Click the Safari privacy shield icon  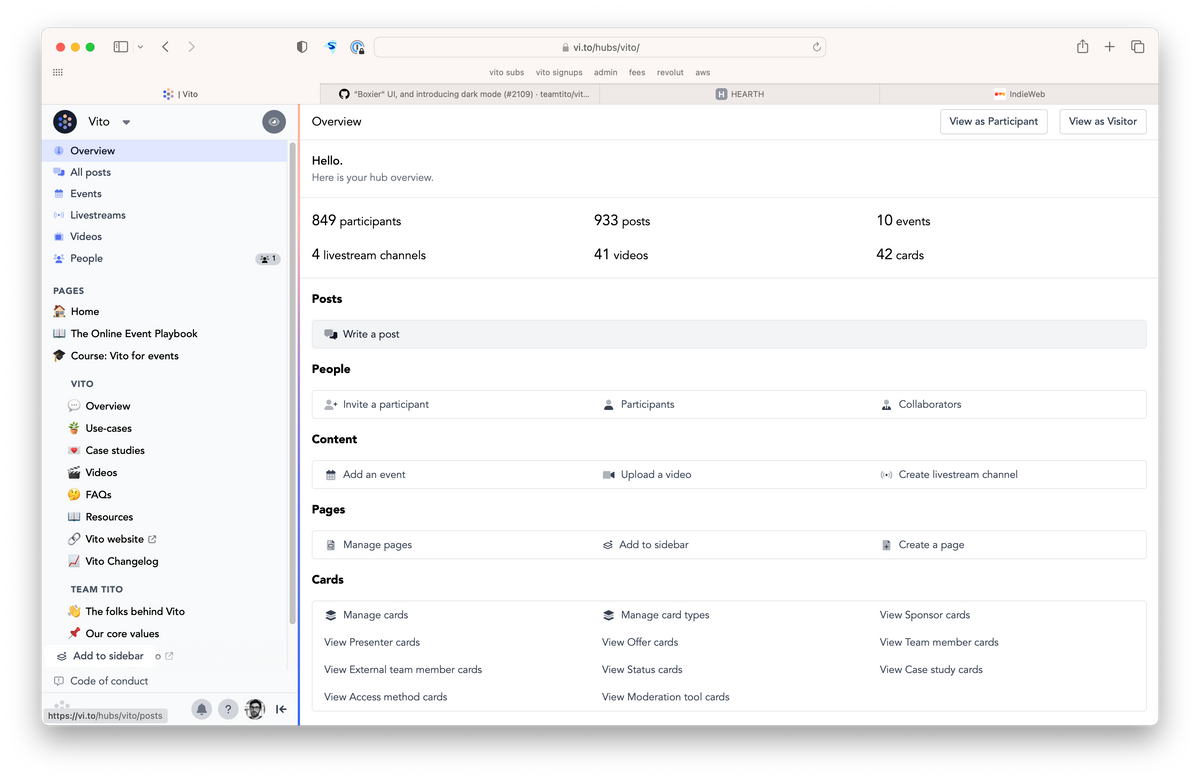click(x=302, y=47)
